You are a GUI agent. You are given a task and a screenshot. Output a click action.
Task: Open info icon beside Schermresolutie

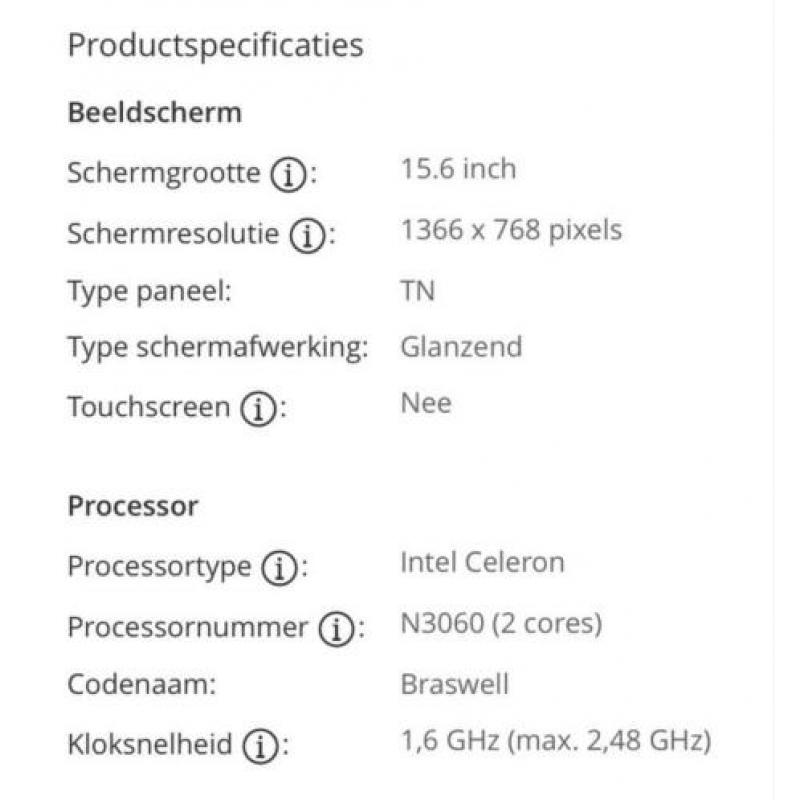point(308,235)
